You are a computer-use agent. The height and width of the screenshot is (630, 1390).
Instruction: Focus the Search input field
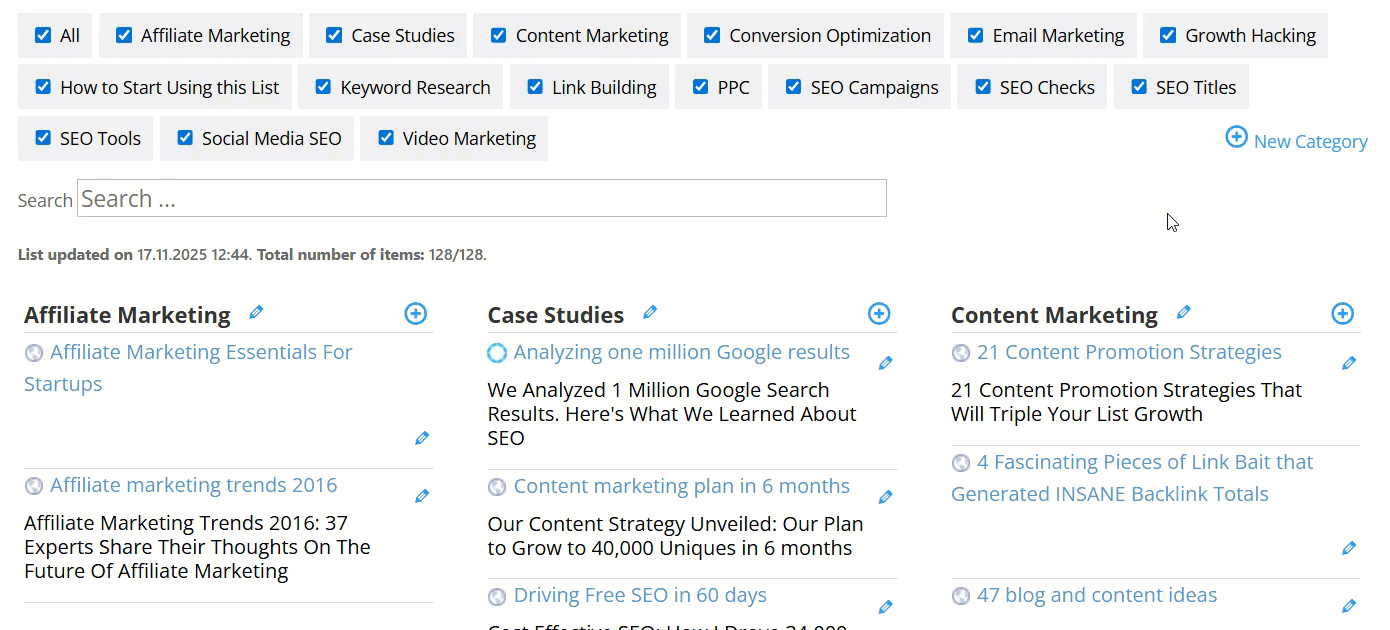pos(482,198)
